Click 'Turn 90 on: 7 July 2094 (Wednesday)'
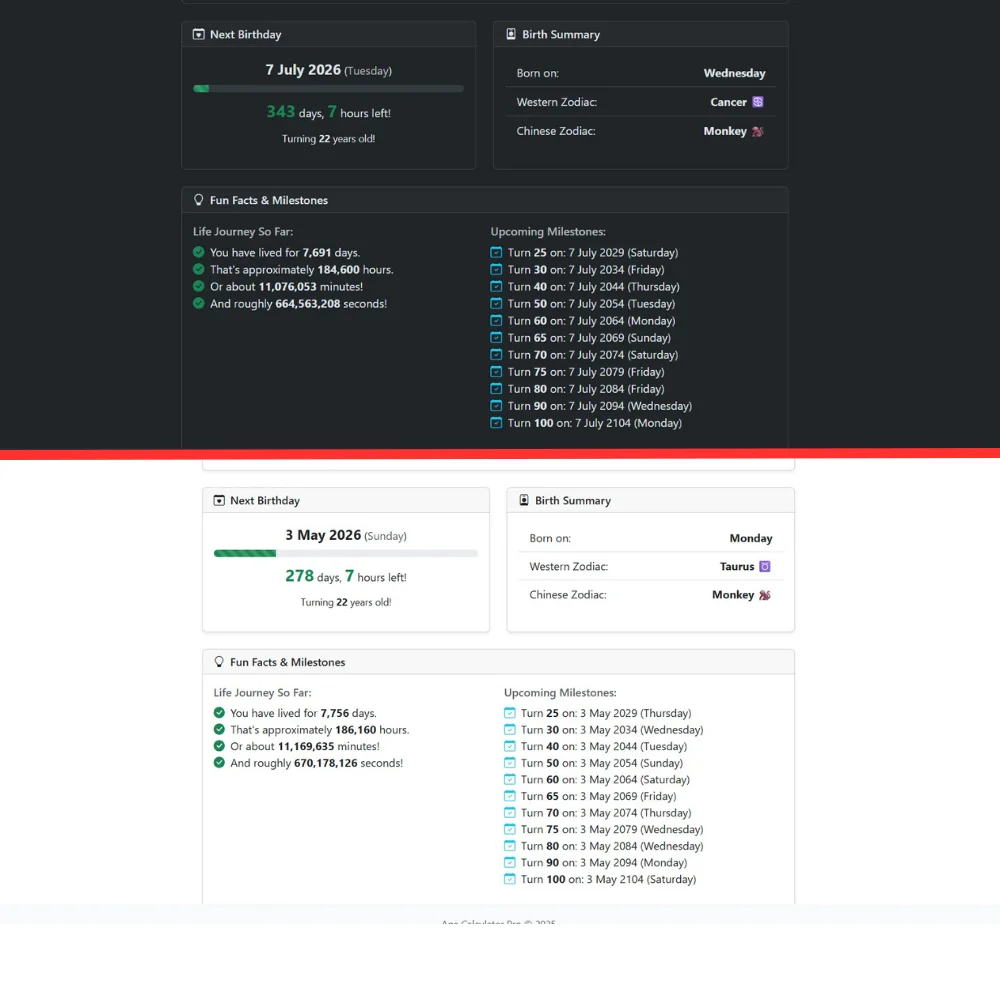The width and height of the screenshot is (1000, 1000). [599, 406]
